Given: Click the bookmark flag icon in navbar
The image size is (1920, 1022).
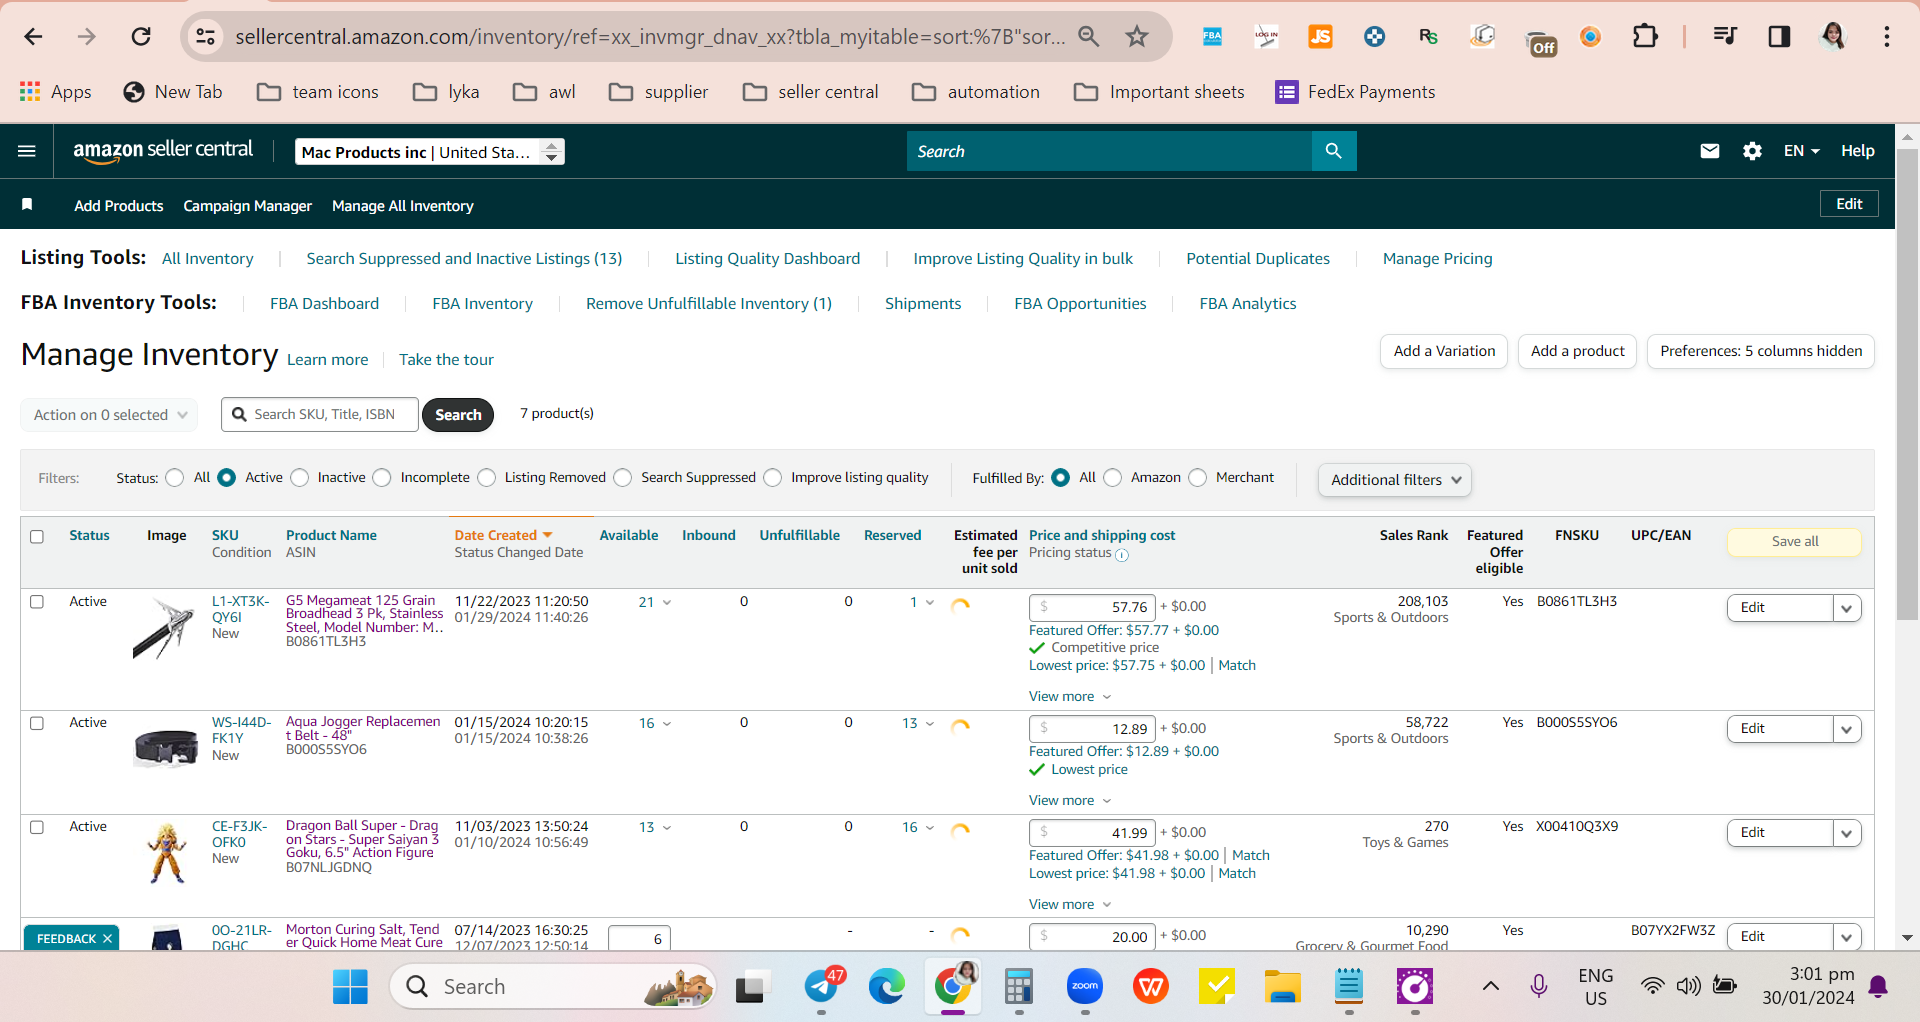Looking at the screenshot, I should [27, 205].
